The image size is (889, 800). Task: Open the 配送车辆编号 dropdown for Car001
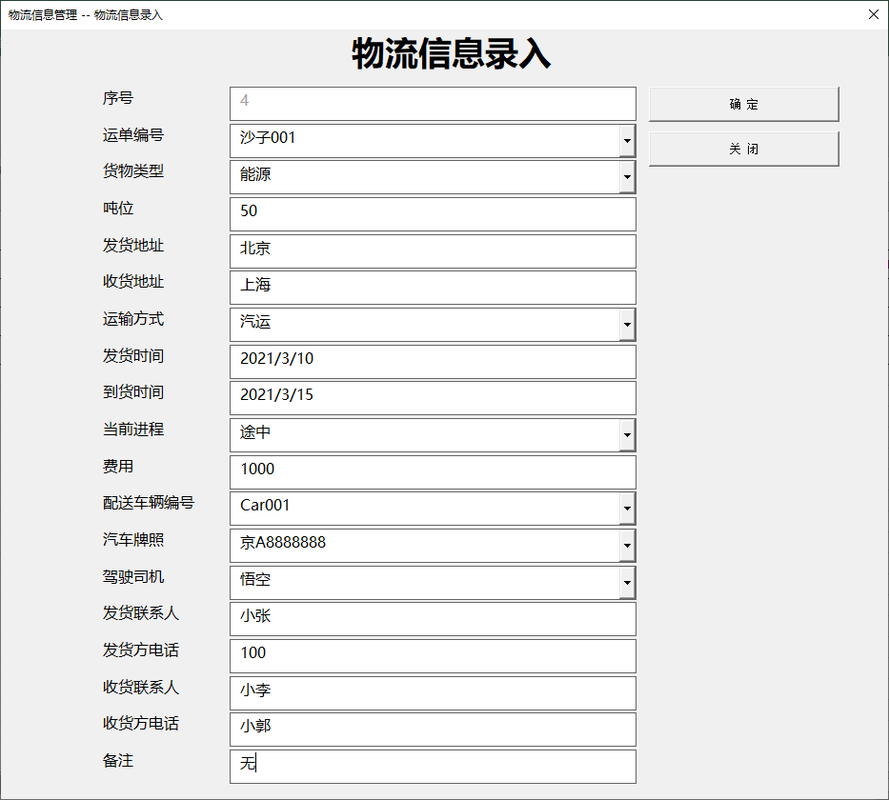pyautogui.click(x=628, y=509)
